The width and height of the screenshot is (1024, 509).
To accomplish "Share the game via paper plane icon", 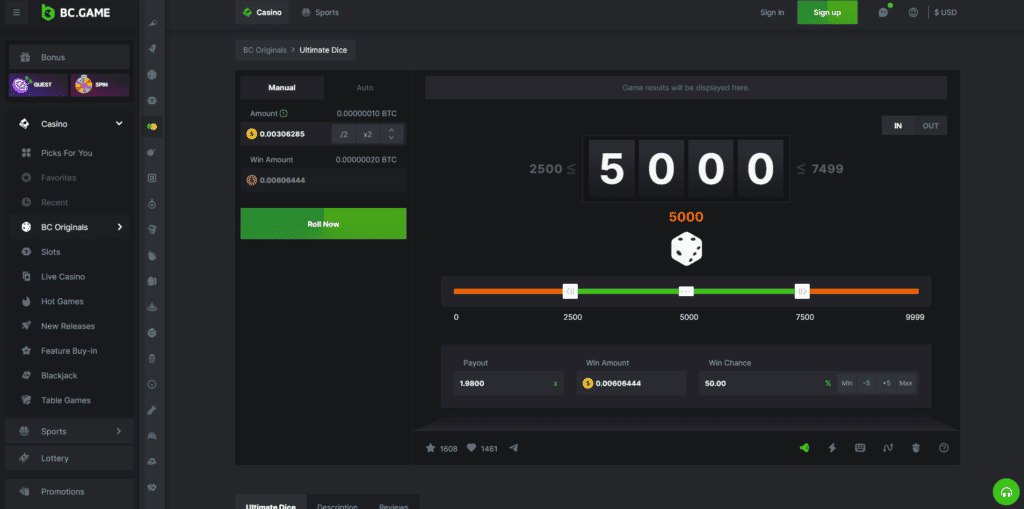I will pos(513,448).
